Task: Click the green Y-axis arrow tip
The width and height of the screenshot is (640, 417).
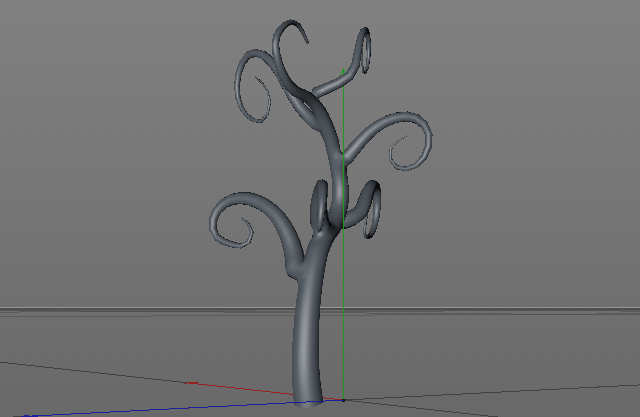Action: tap(343, 72)
